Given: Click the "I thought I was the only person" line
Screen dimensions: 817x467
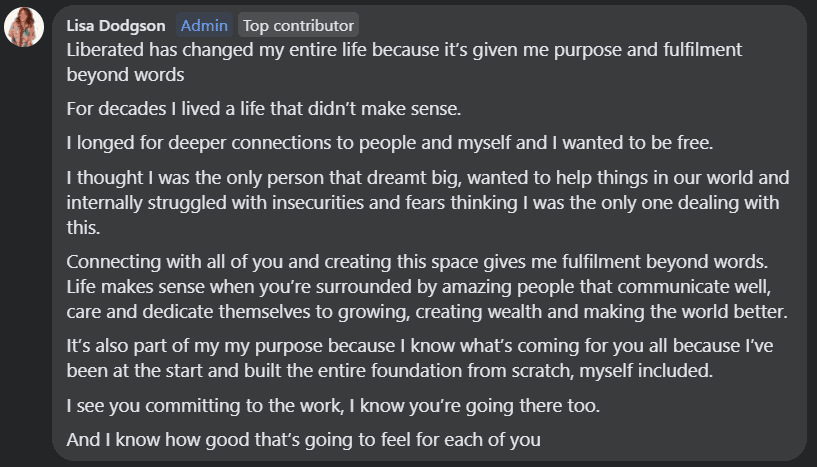Looking at the screenshot, I should (x=427, y=178).
